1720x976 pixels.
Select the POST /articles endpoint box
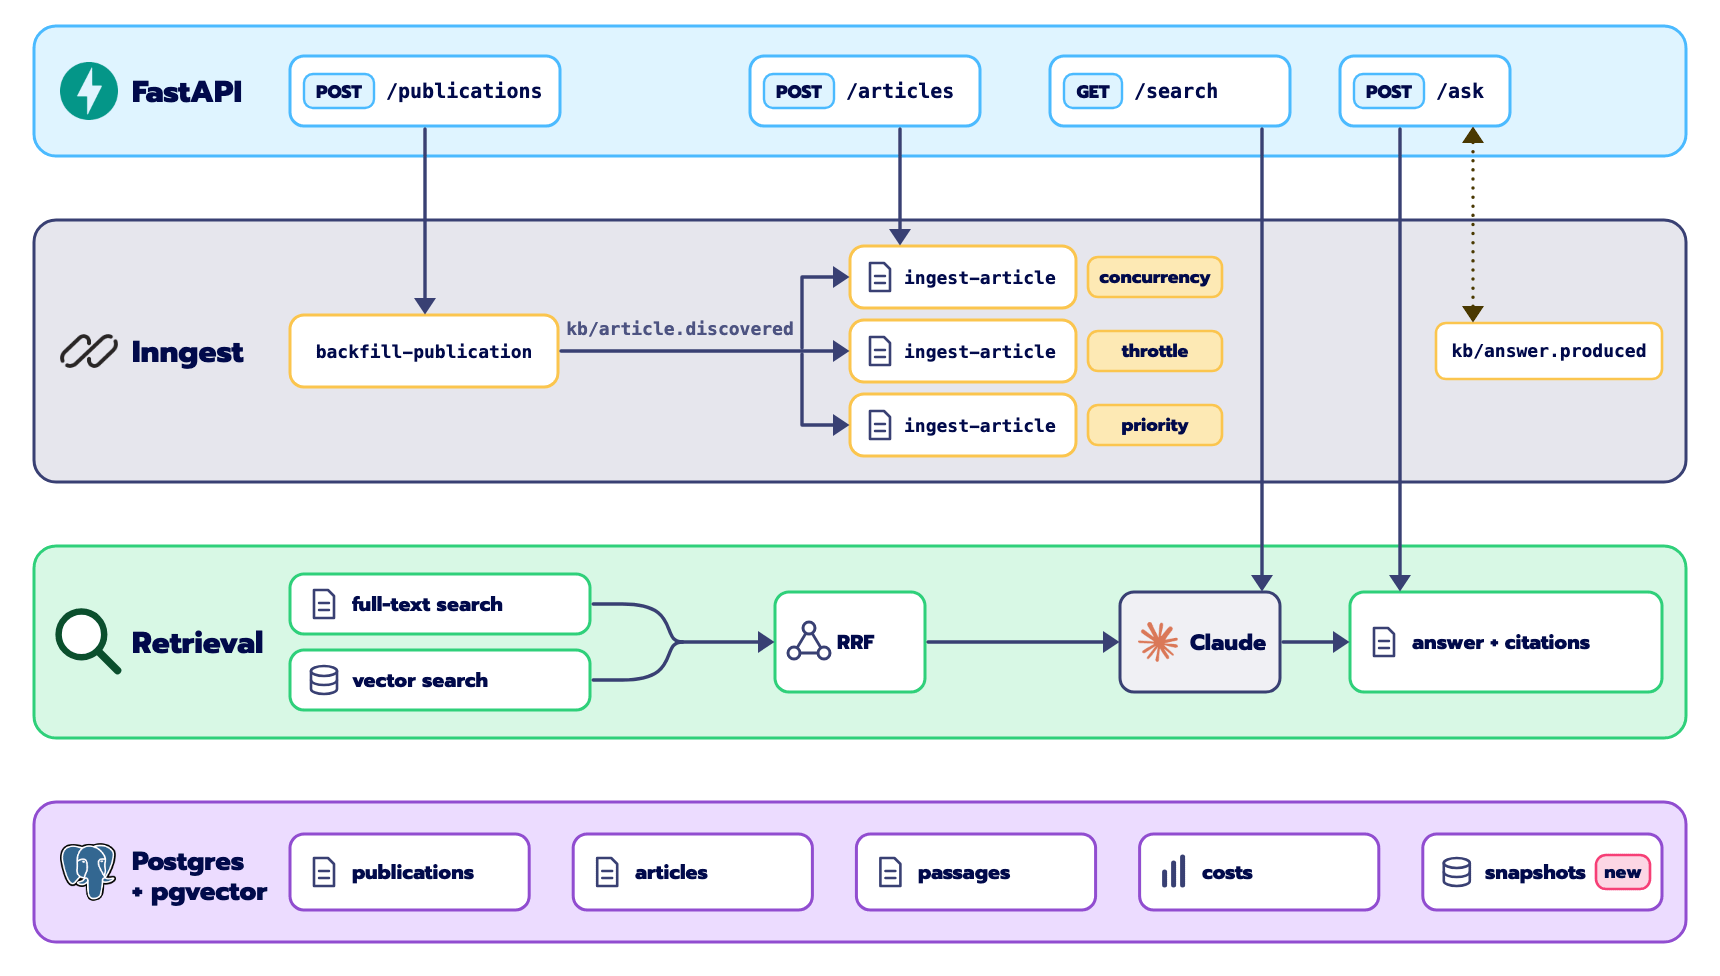tap(865, 91)
